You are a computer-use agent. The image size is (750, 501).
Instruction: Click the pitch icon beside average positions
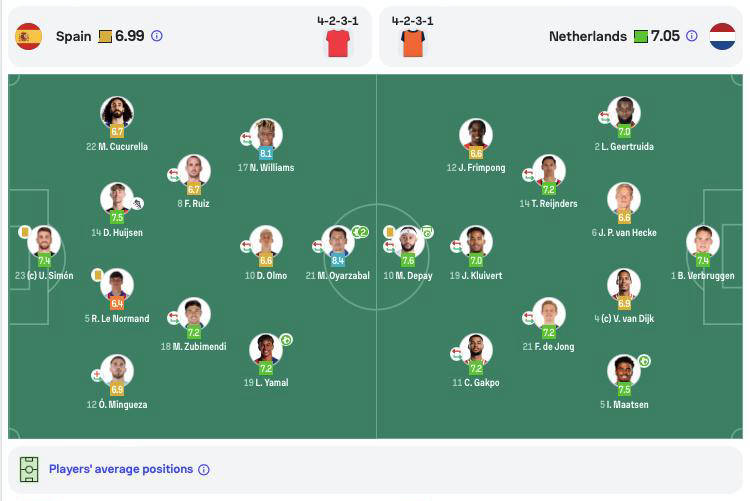point(29,469)
